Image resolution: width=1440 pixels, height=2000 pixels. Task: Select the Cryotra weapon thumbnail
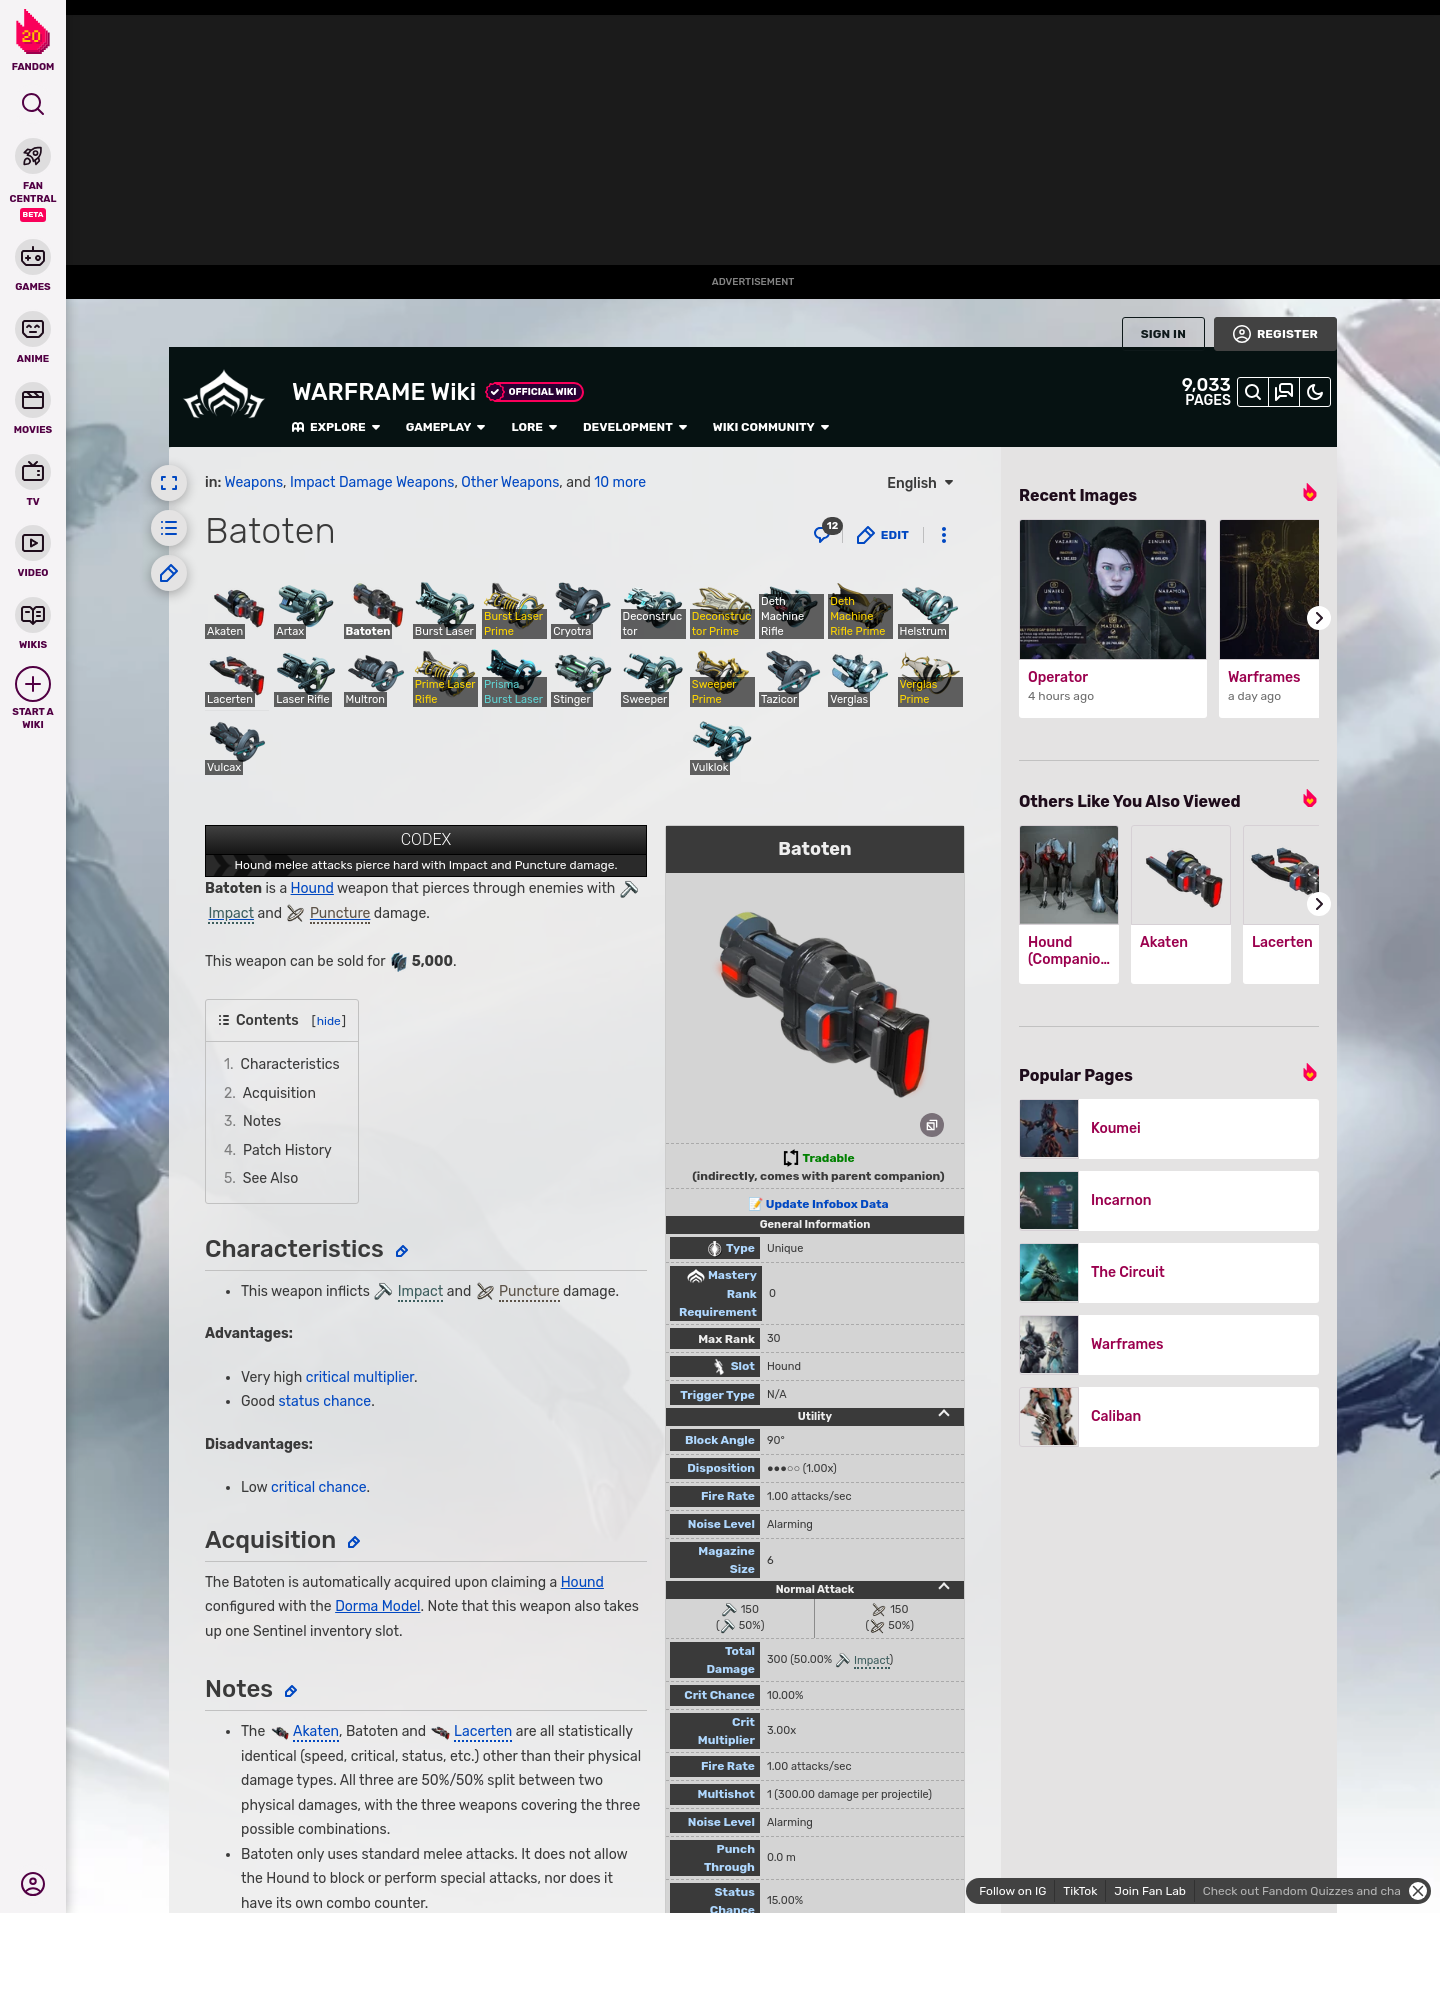click(581, 611)
